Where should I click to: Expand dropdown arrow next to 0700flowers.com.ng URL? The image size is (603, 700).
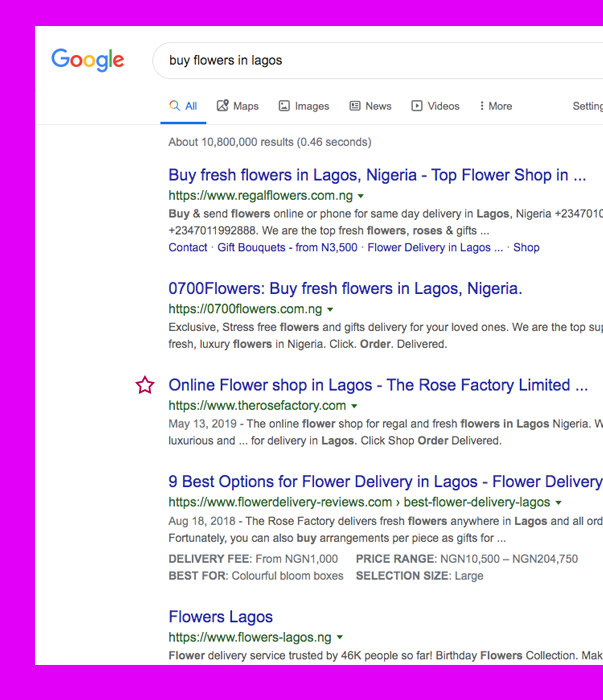(x=330, y=309)
